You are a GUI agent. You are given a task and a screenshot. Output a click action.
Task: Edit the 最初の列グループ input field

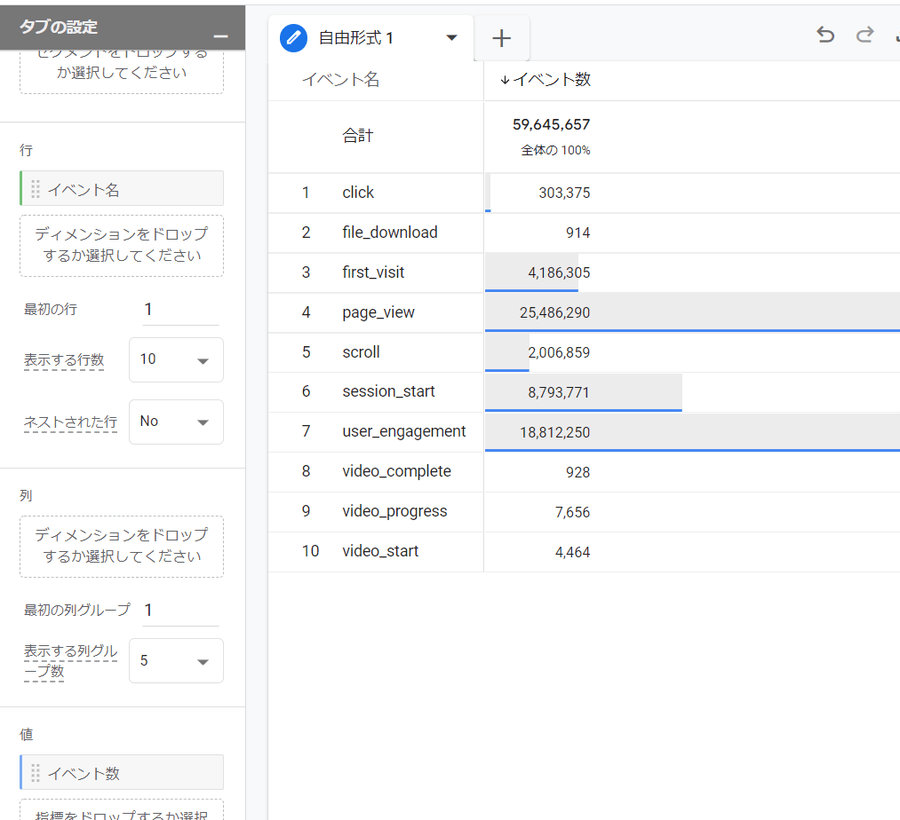click(x=180, y=610)
